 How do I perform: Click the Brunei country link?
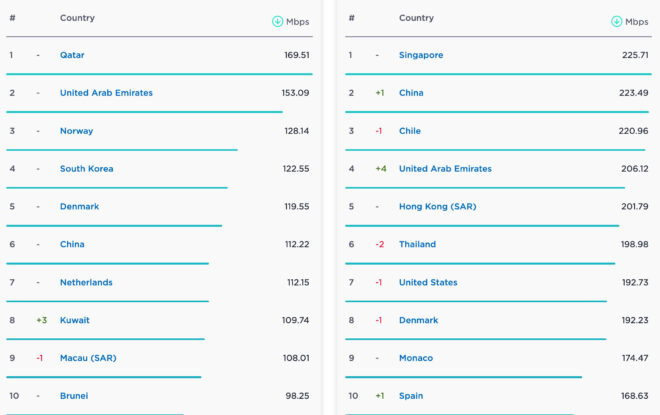pos(74,396)
